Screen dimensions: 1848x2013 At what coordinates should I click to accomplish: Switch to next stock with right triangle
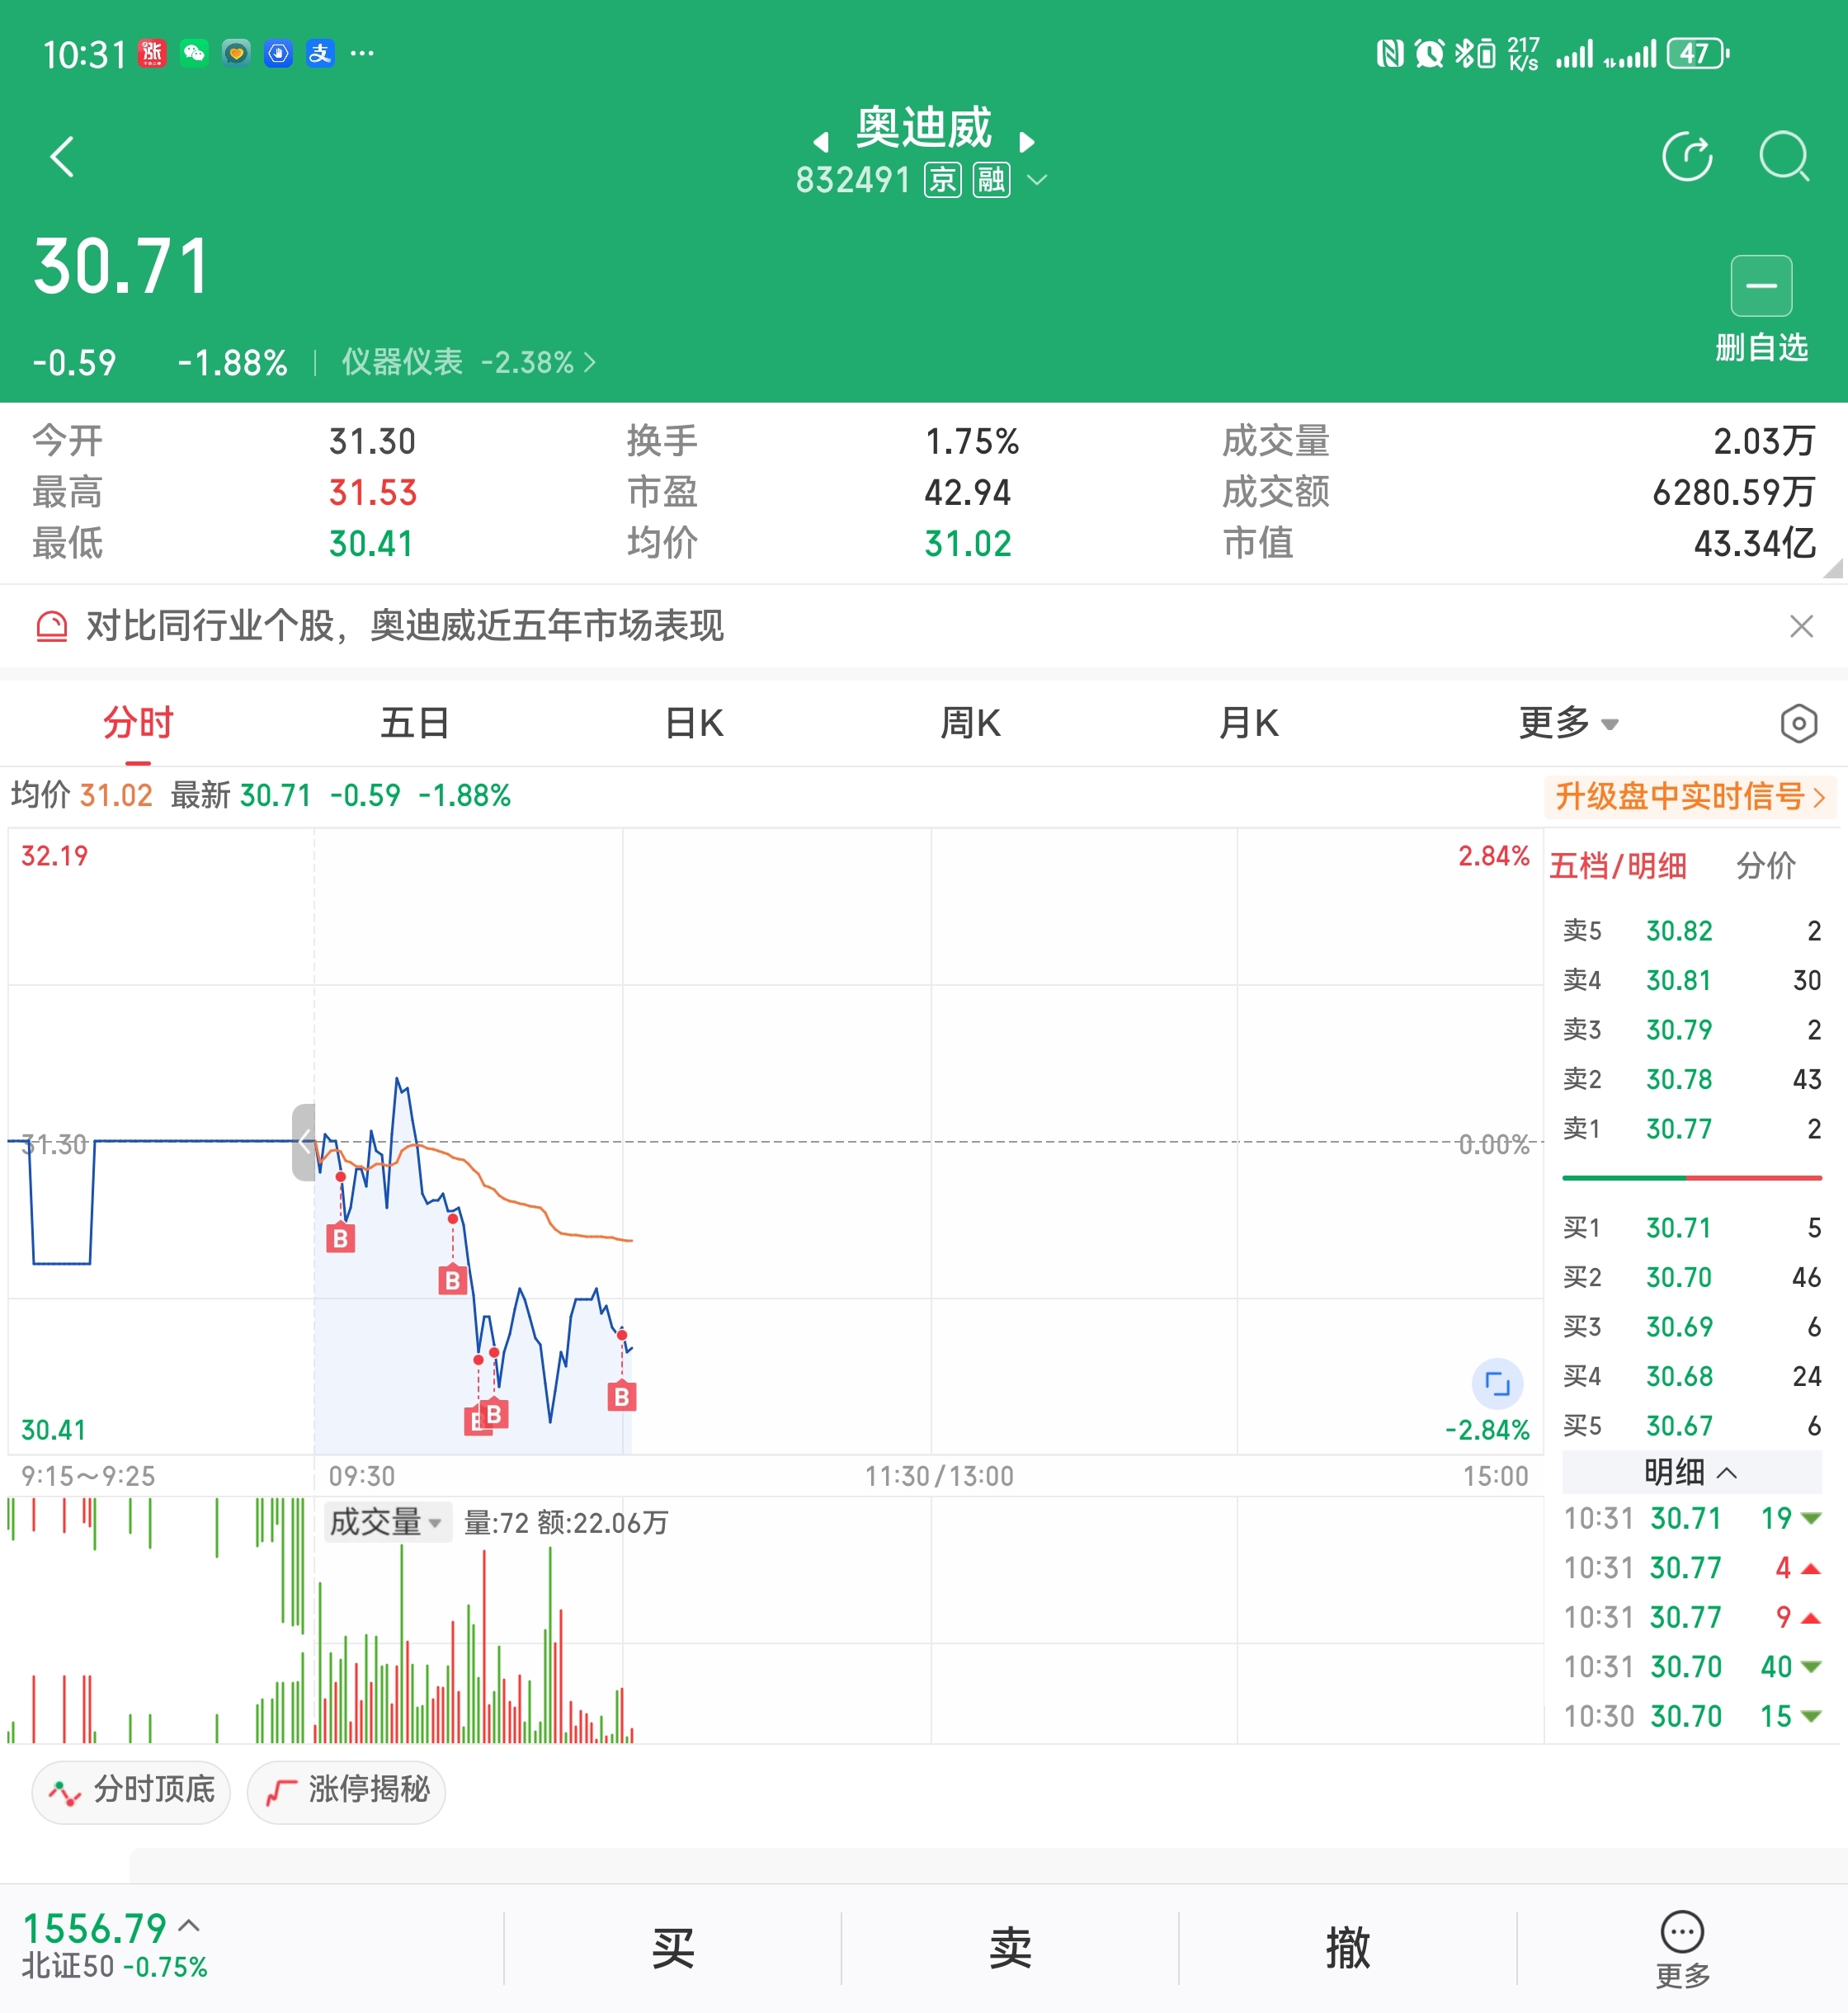coord(1027,141)
